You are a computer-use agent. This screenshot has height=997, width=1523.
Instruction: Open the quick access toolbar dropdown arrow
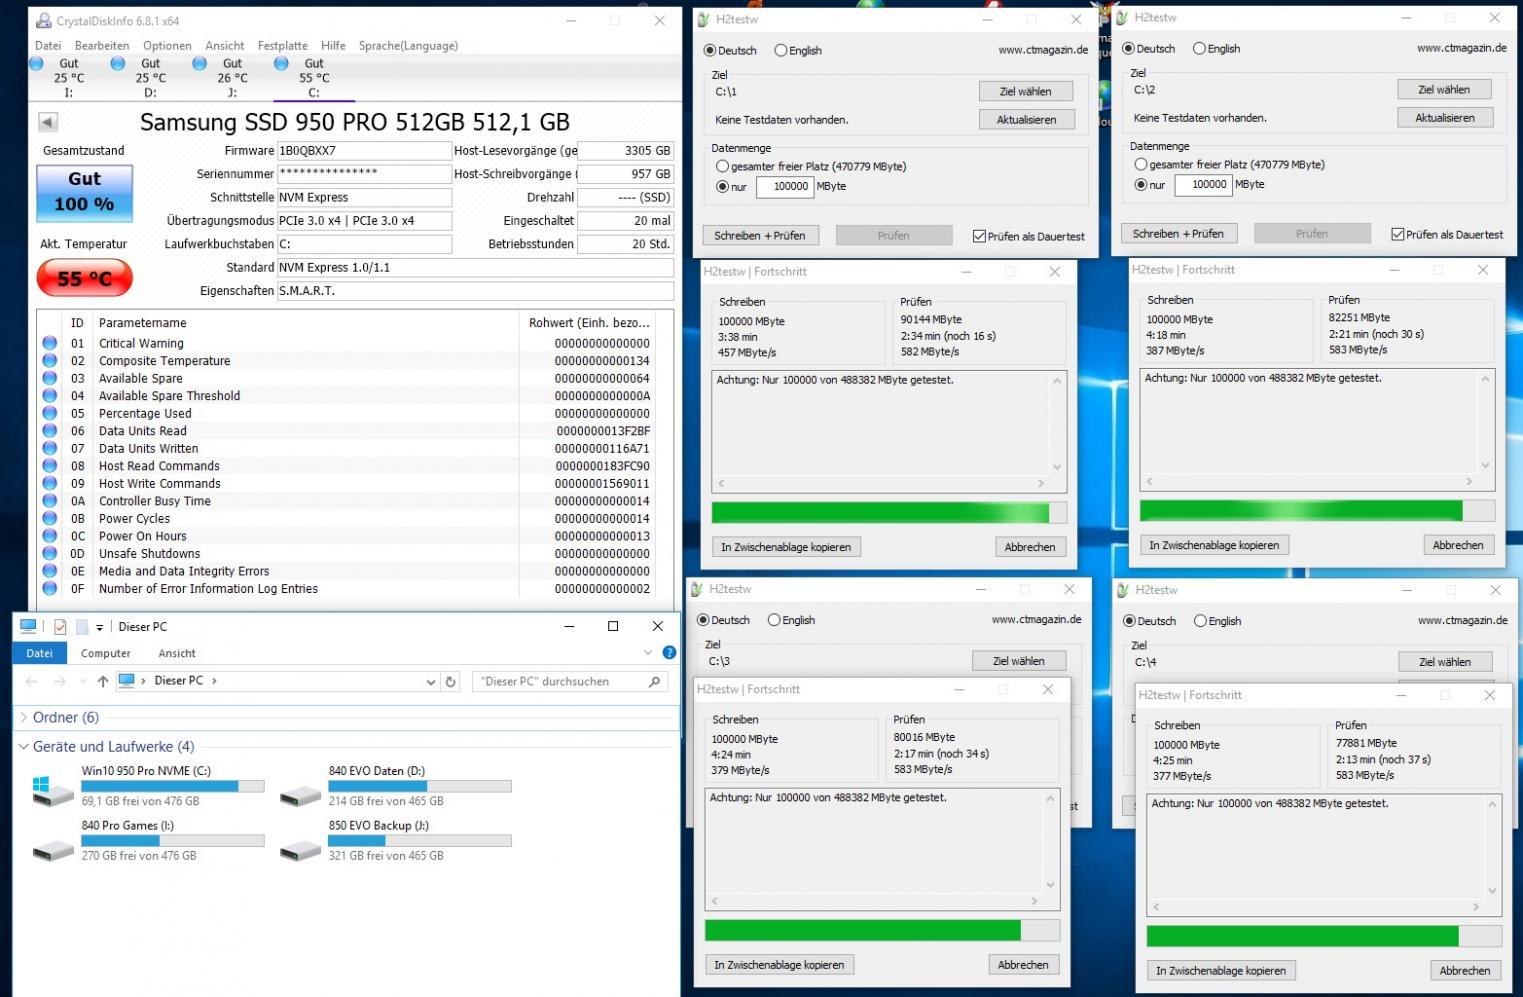99,627
